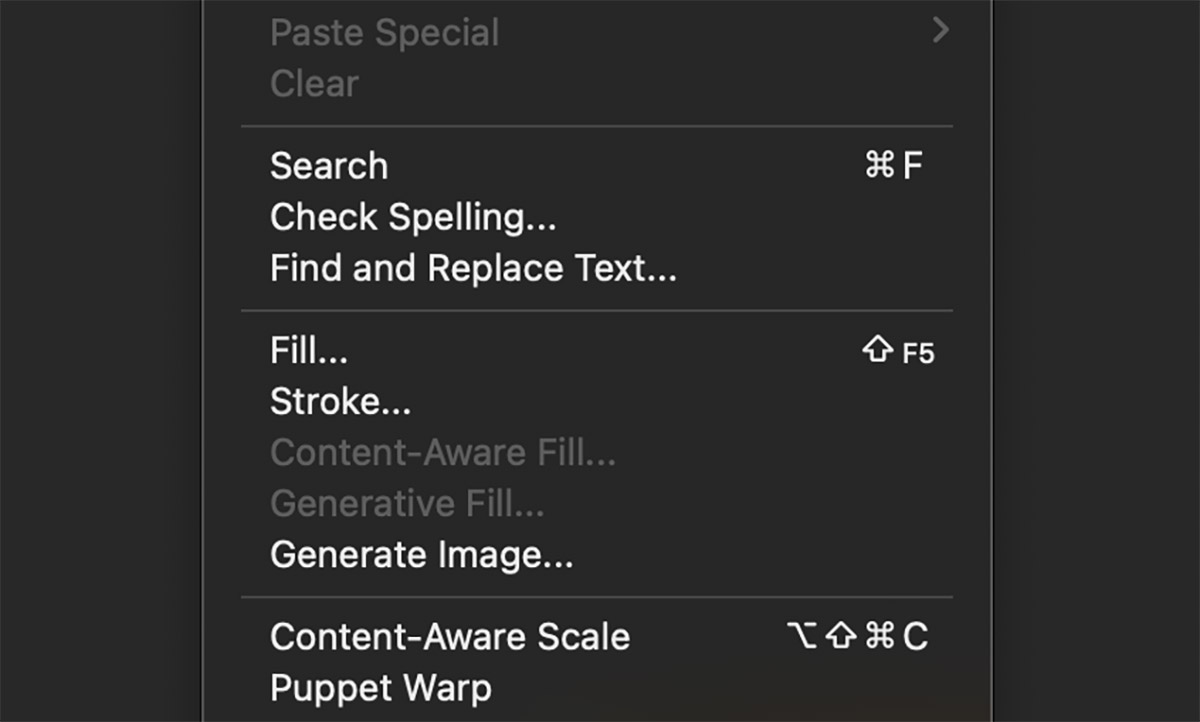
Task: Dismiss menu by clicking left dark area
Action: click(100, 360)
